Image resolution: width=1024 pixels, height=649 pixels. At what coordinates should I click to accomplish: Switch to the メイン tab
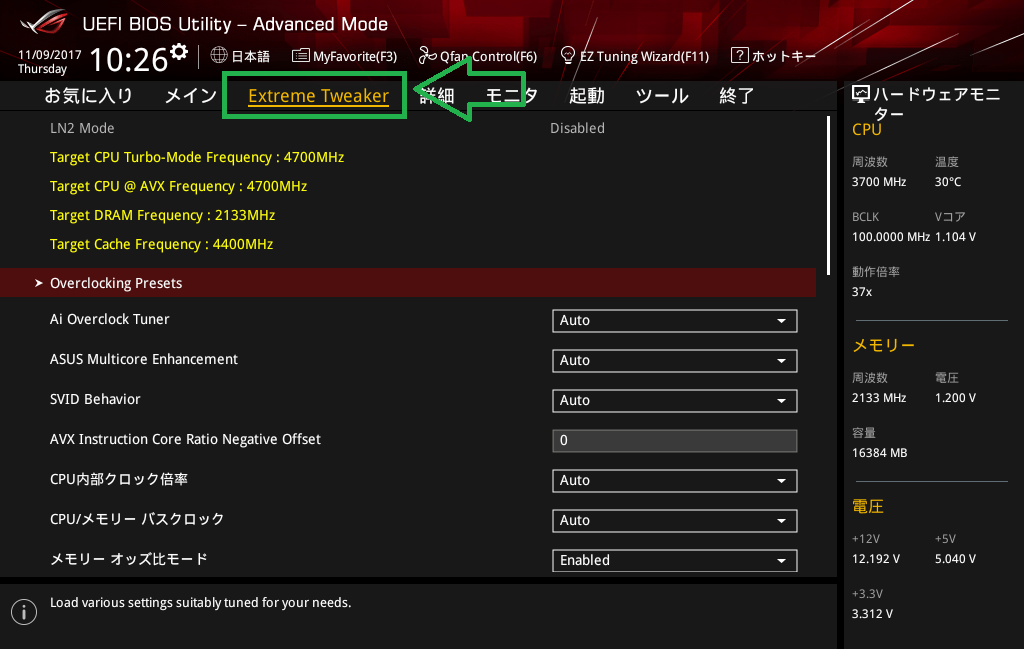(x=191, y=96)
